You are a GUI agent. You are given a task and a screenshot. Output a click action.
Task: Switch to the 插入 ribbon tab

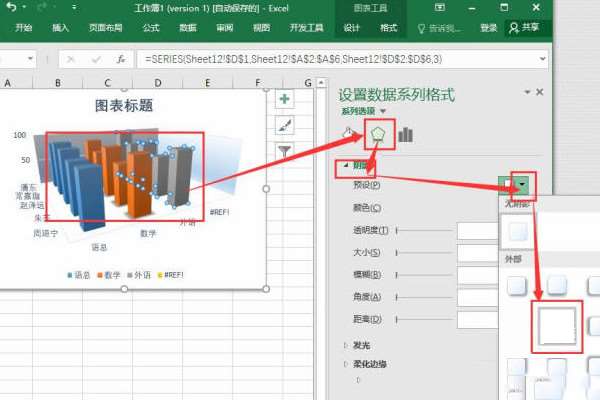click(x=60, y=28)
